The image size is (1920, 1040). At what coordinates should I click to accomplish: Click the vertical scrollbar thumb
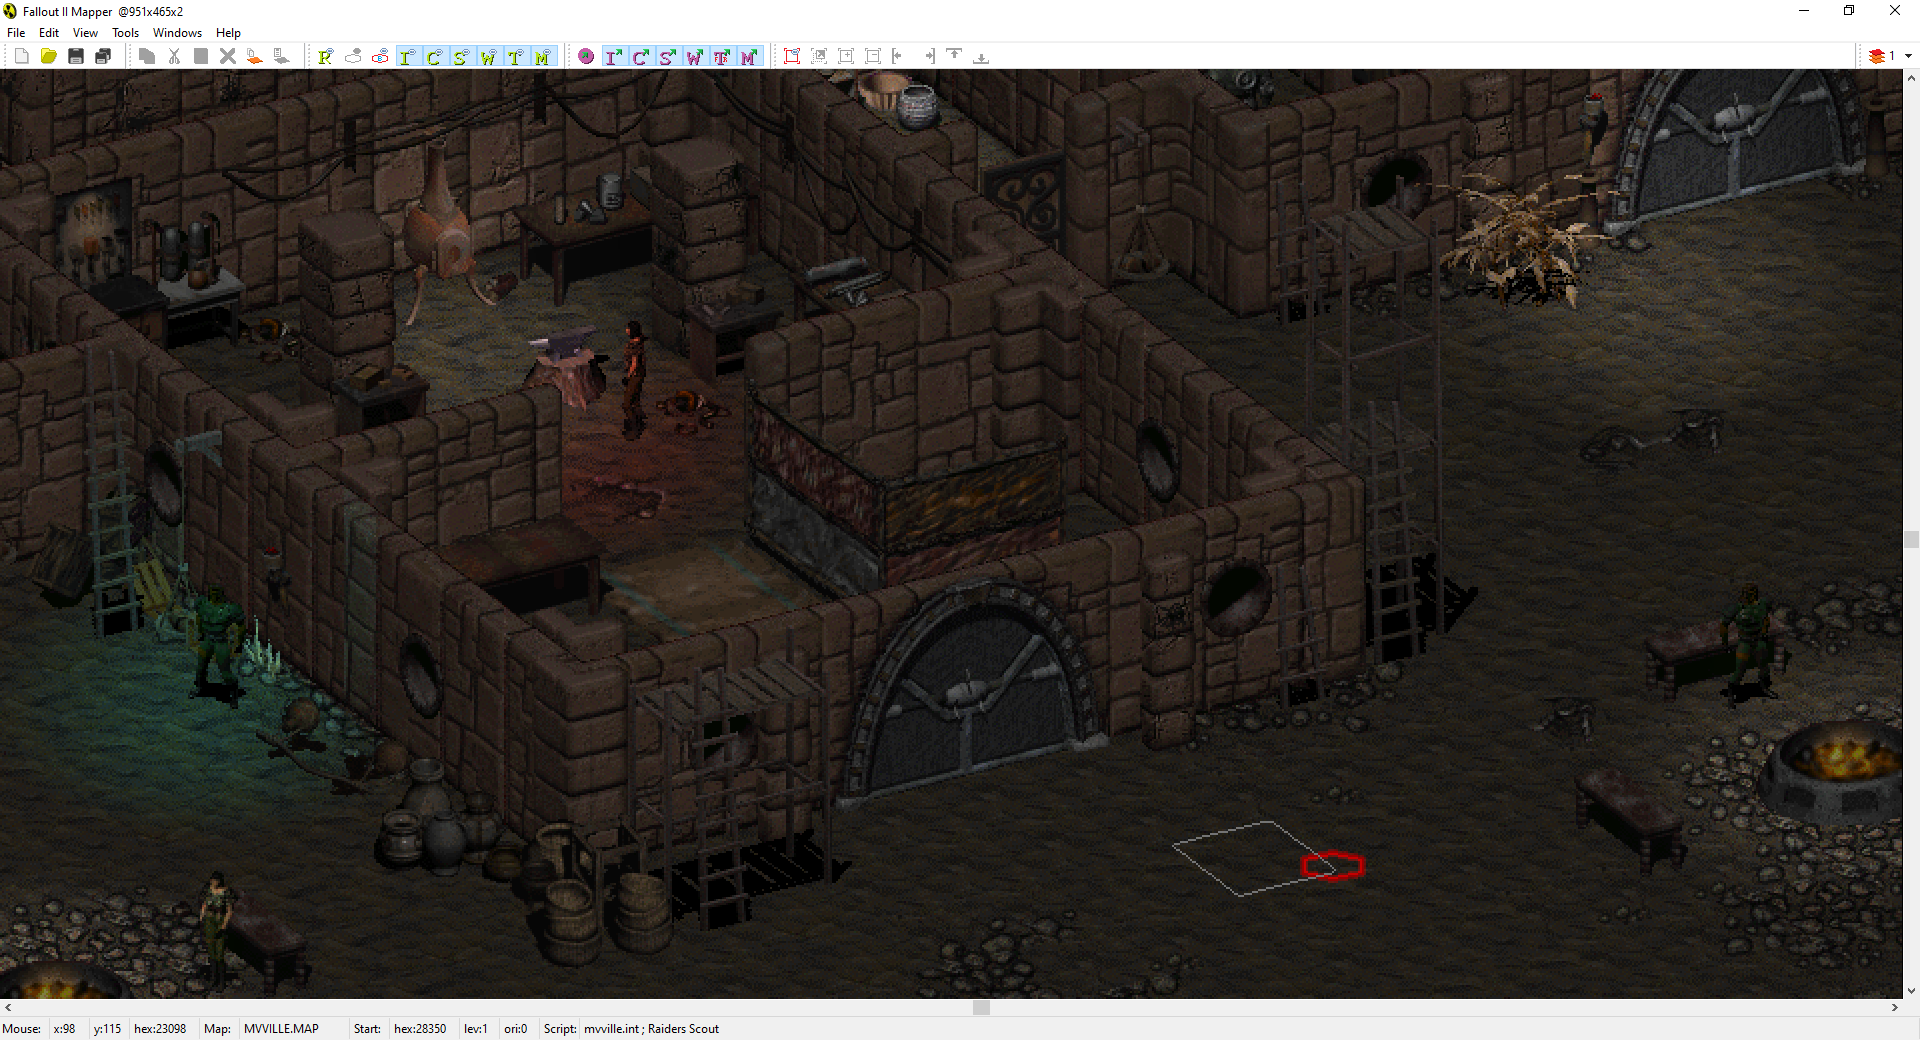tap(1911, 539)
